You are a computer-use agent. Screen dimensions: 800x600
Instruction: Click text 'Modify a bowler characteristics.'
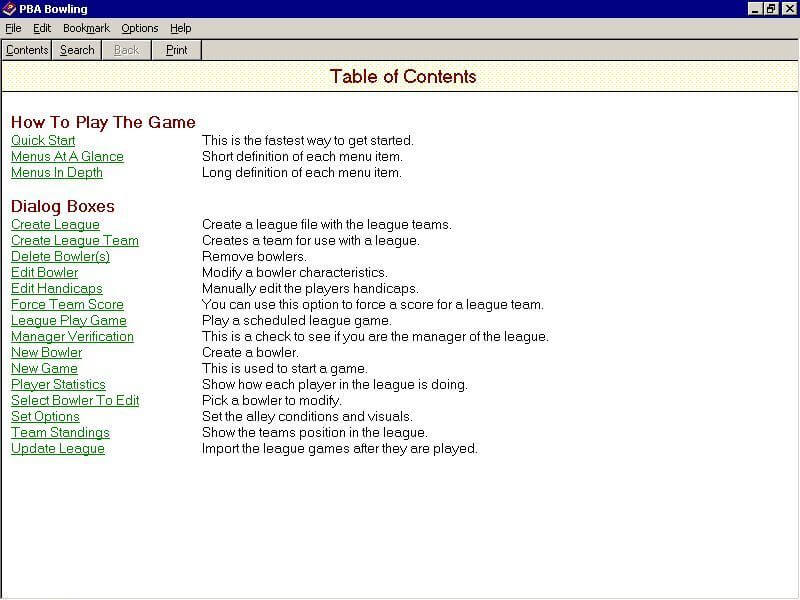(294, 272)
